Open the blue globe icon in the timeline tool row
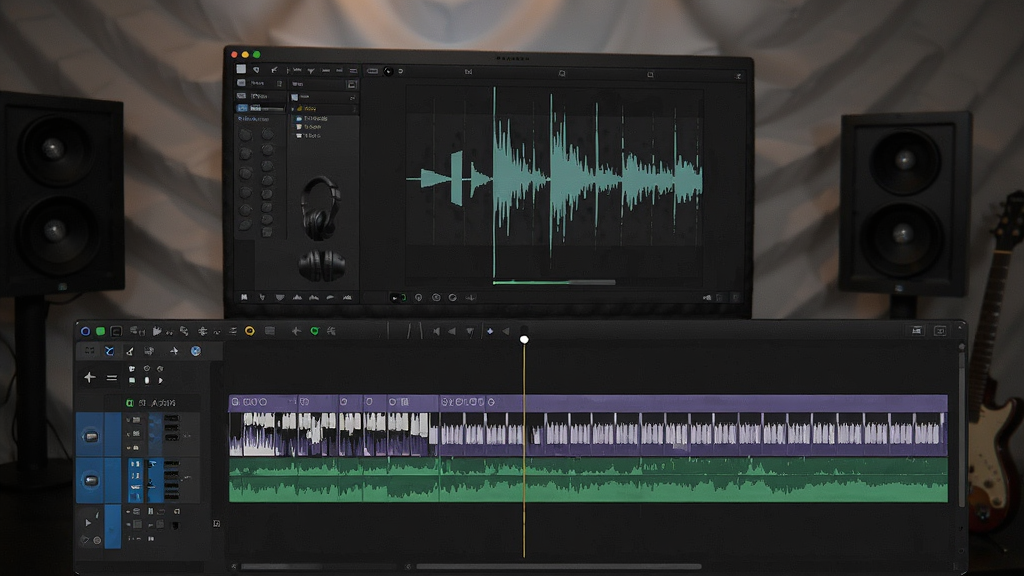The image size is (1024, 576). click(195, 351)
